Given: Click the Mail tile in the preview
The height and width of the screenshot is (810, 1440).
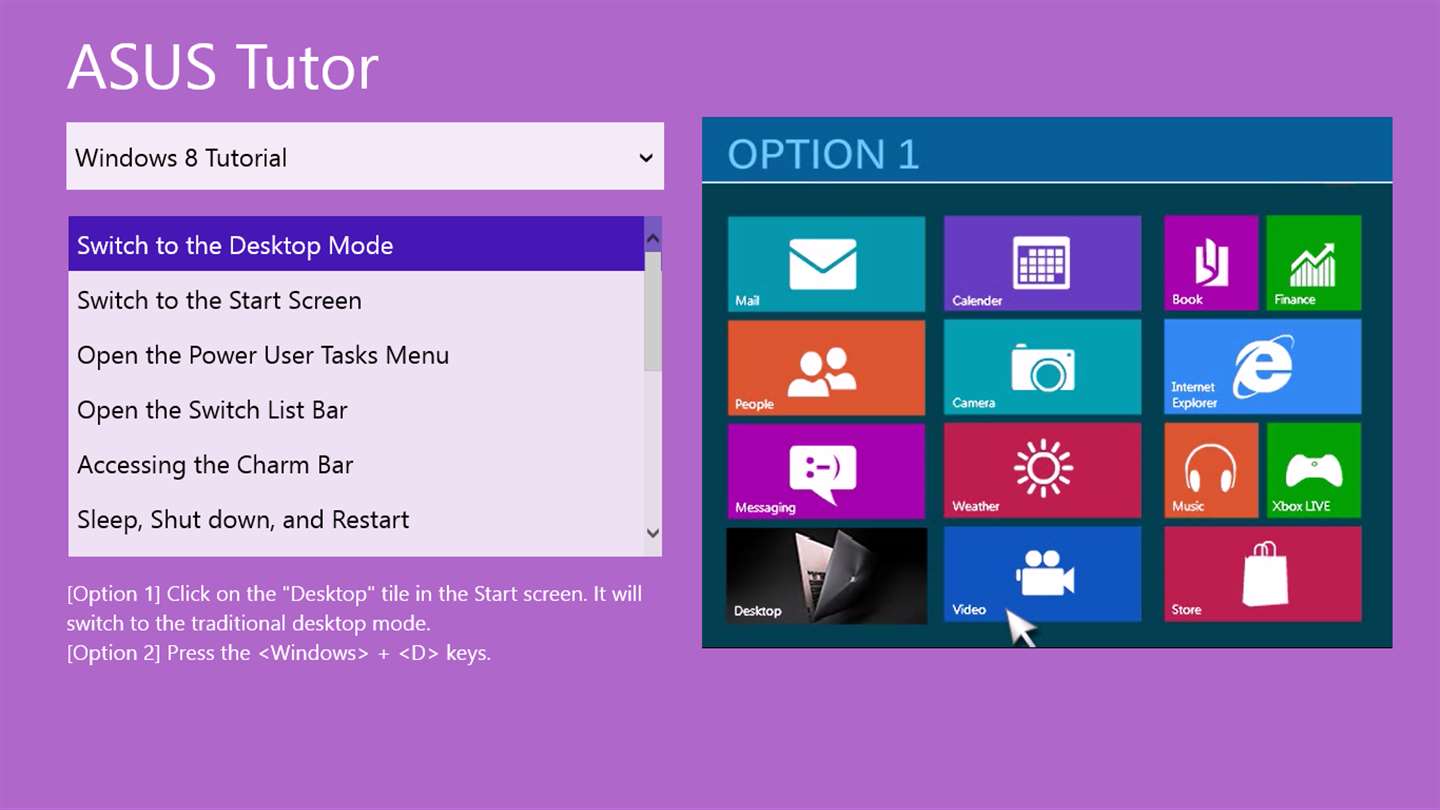Looking at the screenshot, I should coord(826,263).
